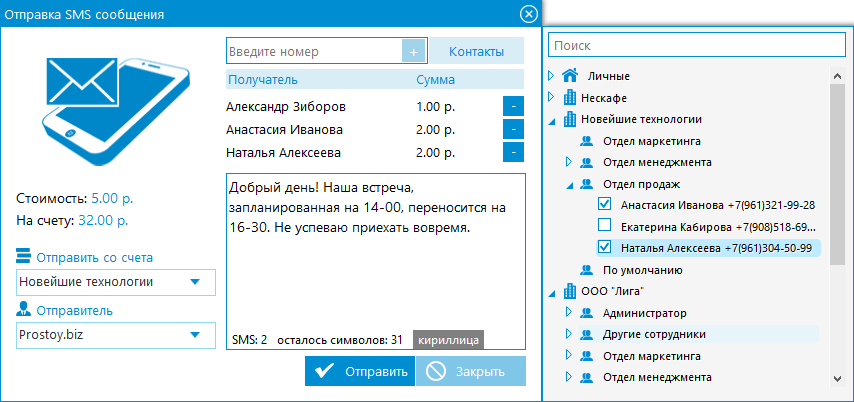Image resolution: width=854 pixels, height=402 pixels.
Task: Click the Нескафе building icon
Action: 571,97
